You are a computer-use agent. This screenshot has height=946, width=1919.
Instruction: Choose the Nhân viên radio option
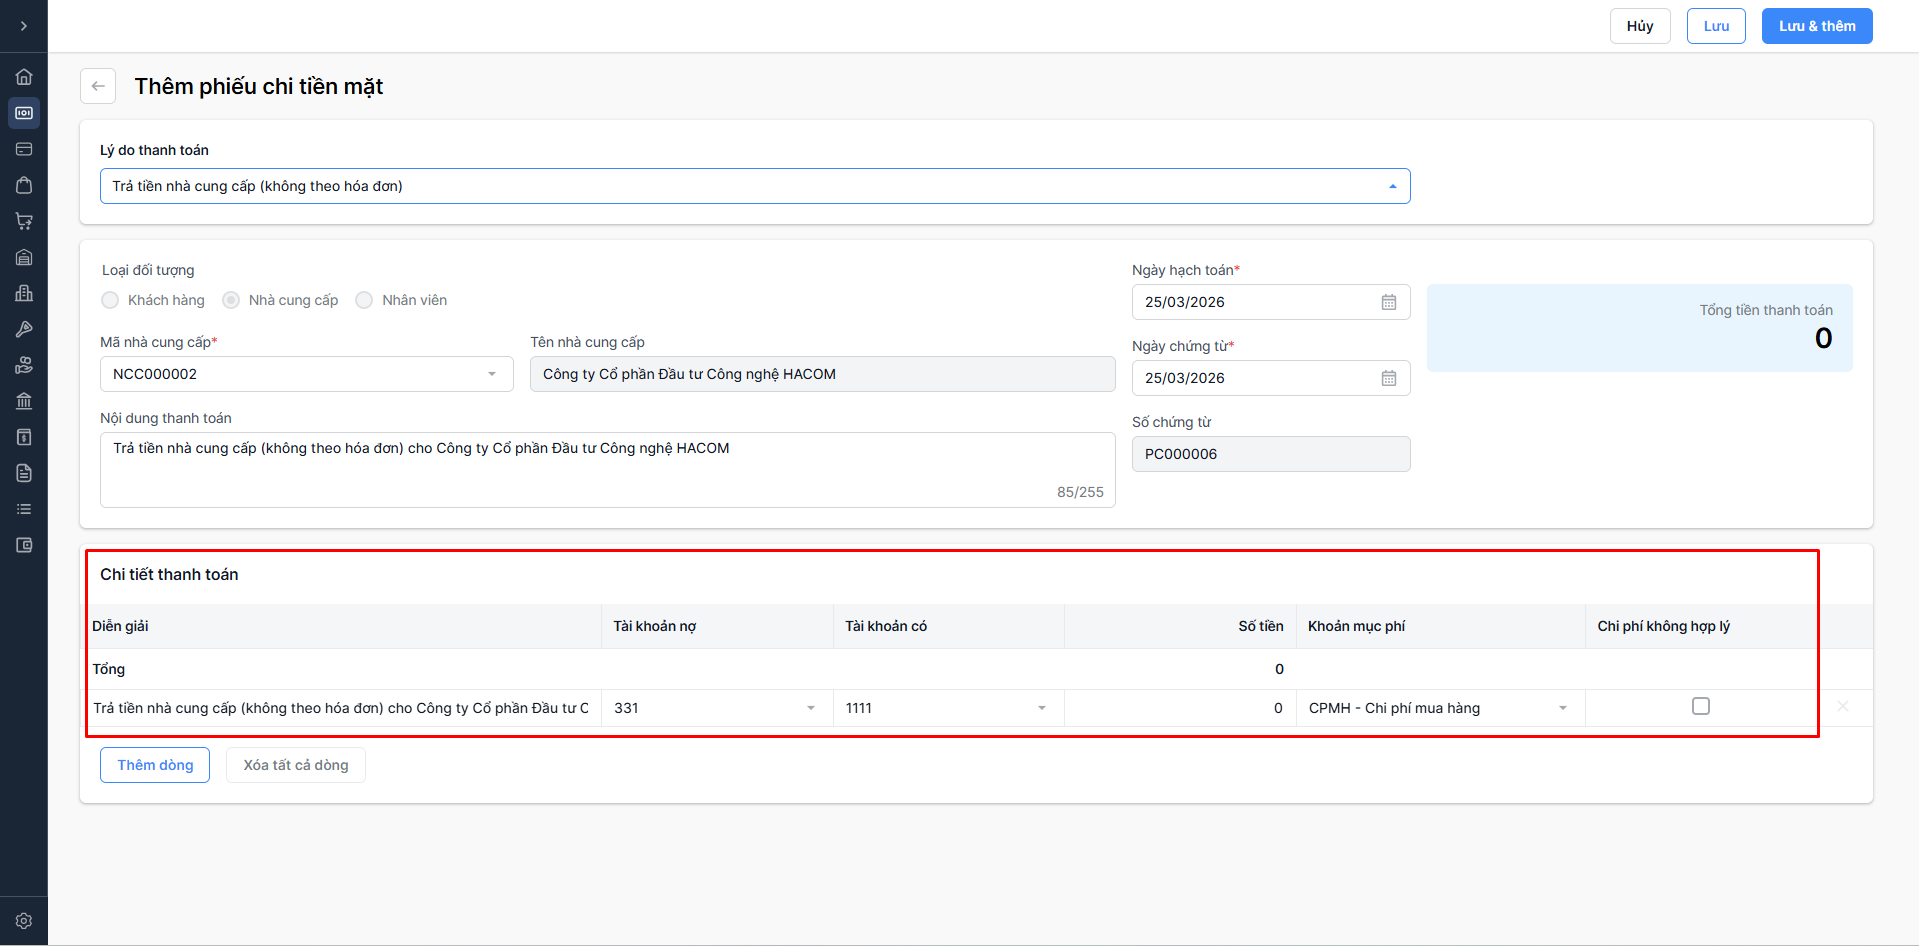(364, 300)
